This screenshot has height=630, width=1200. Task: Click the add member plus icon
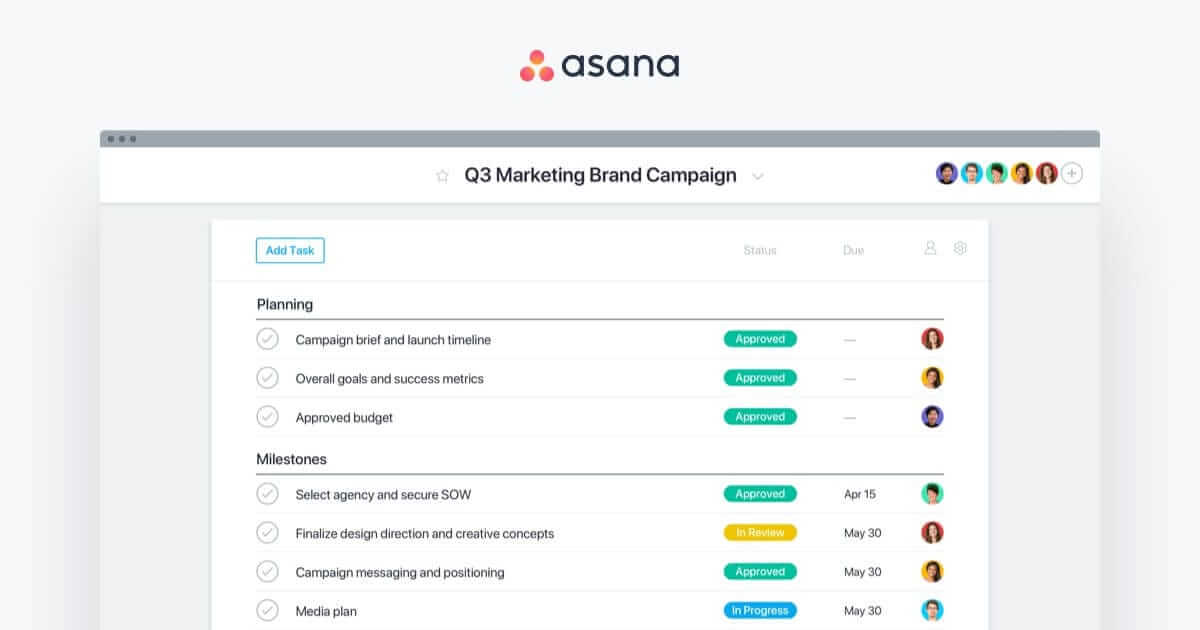pyautogui.click(x=1072, y=174)
